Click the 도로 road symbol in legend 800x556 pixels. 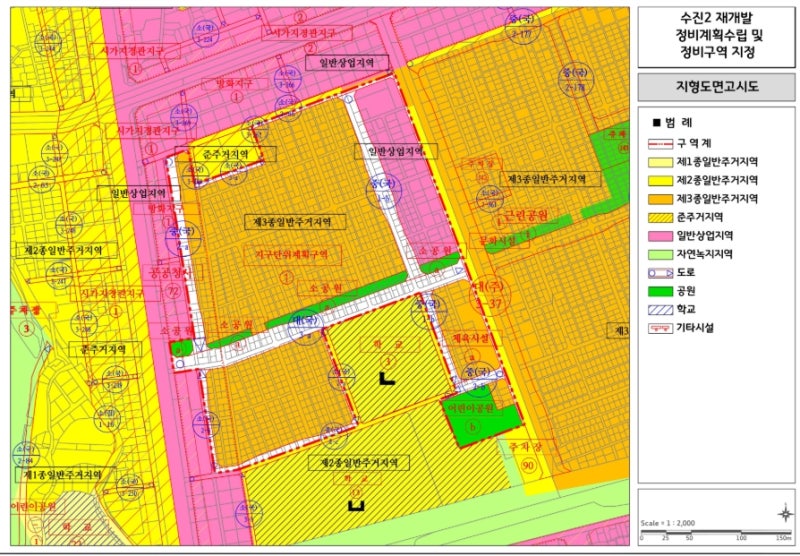tap(660, 273)
